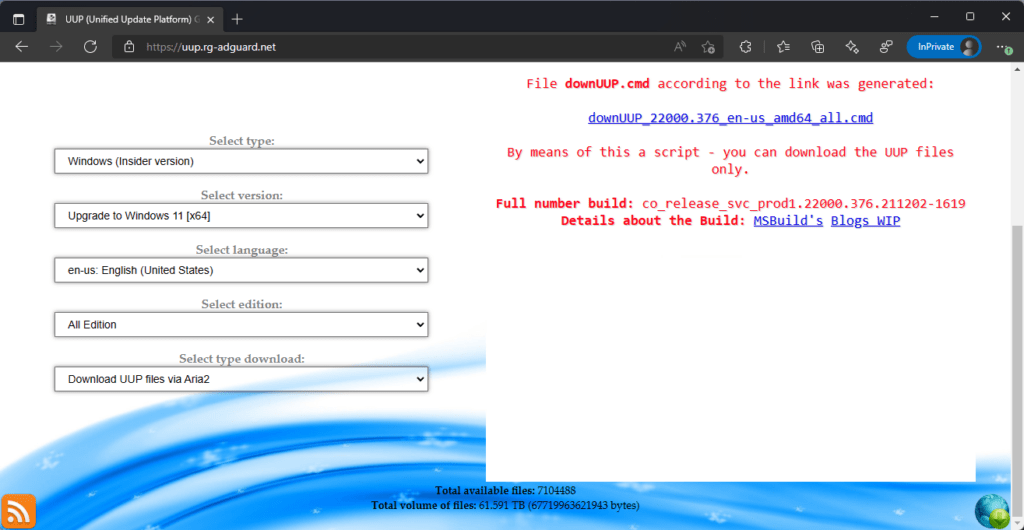Click the 'By means of this a script' text
1024x530 pixels.
tap(730, 161)
